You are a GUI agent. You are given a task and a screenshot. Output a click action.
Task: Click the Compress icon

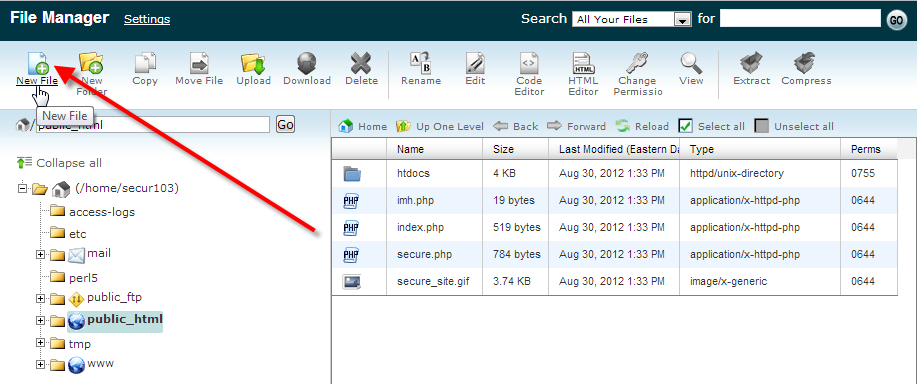click(806, 63)
